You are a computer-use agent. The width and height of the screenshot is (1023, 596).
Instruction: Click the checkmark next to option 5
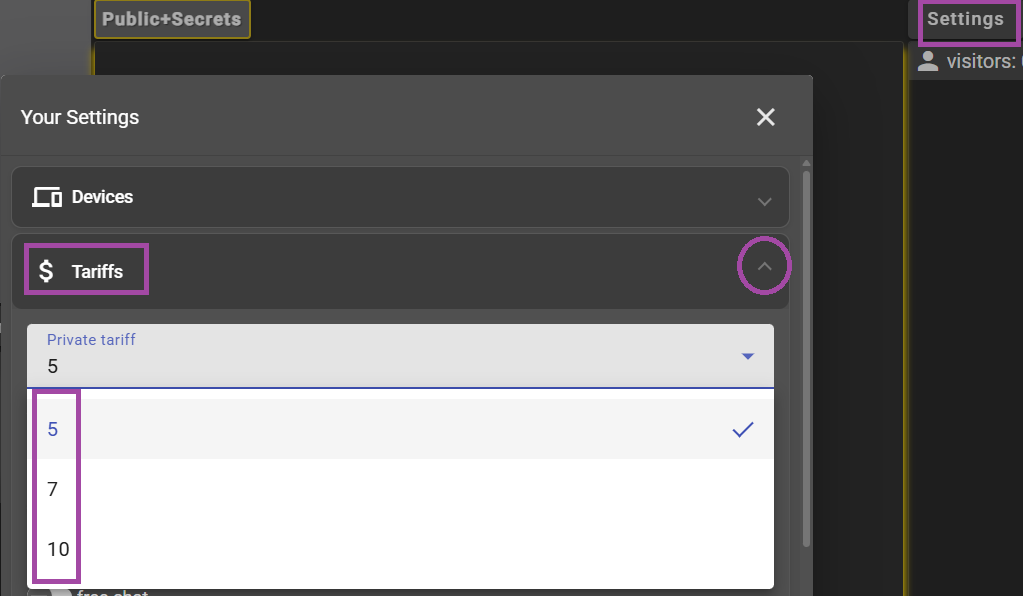point(742,429)
